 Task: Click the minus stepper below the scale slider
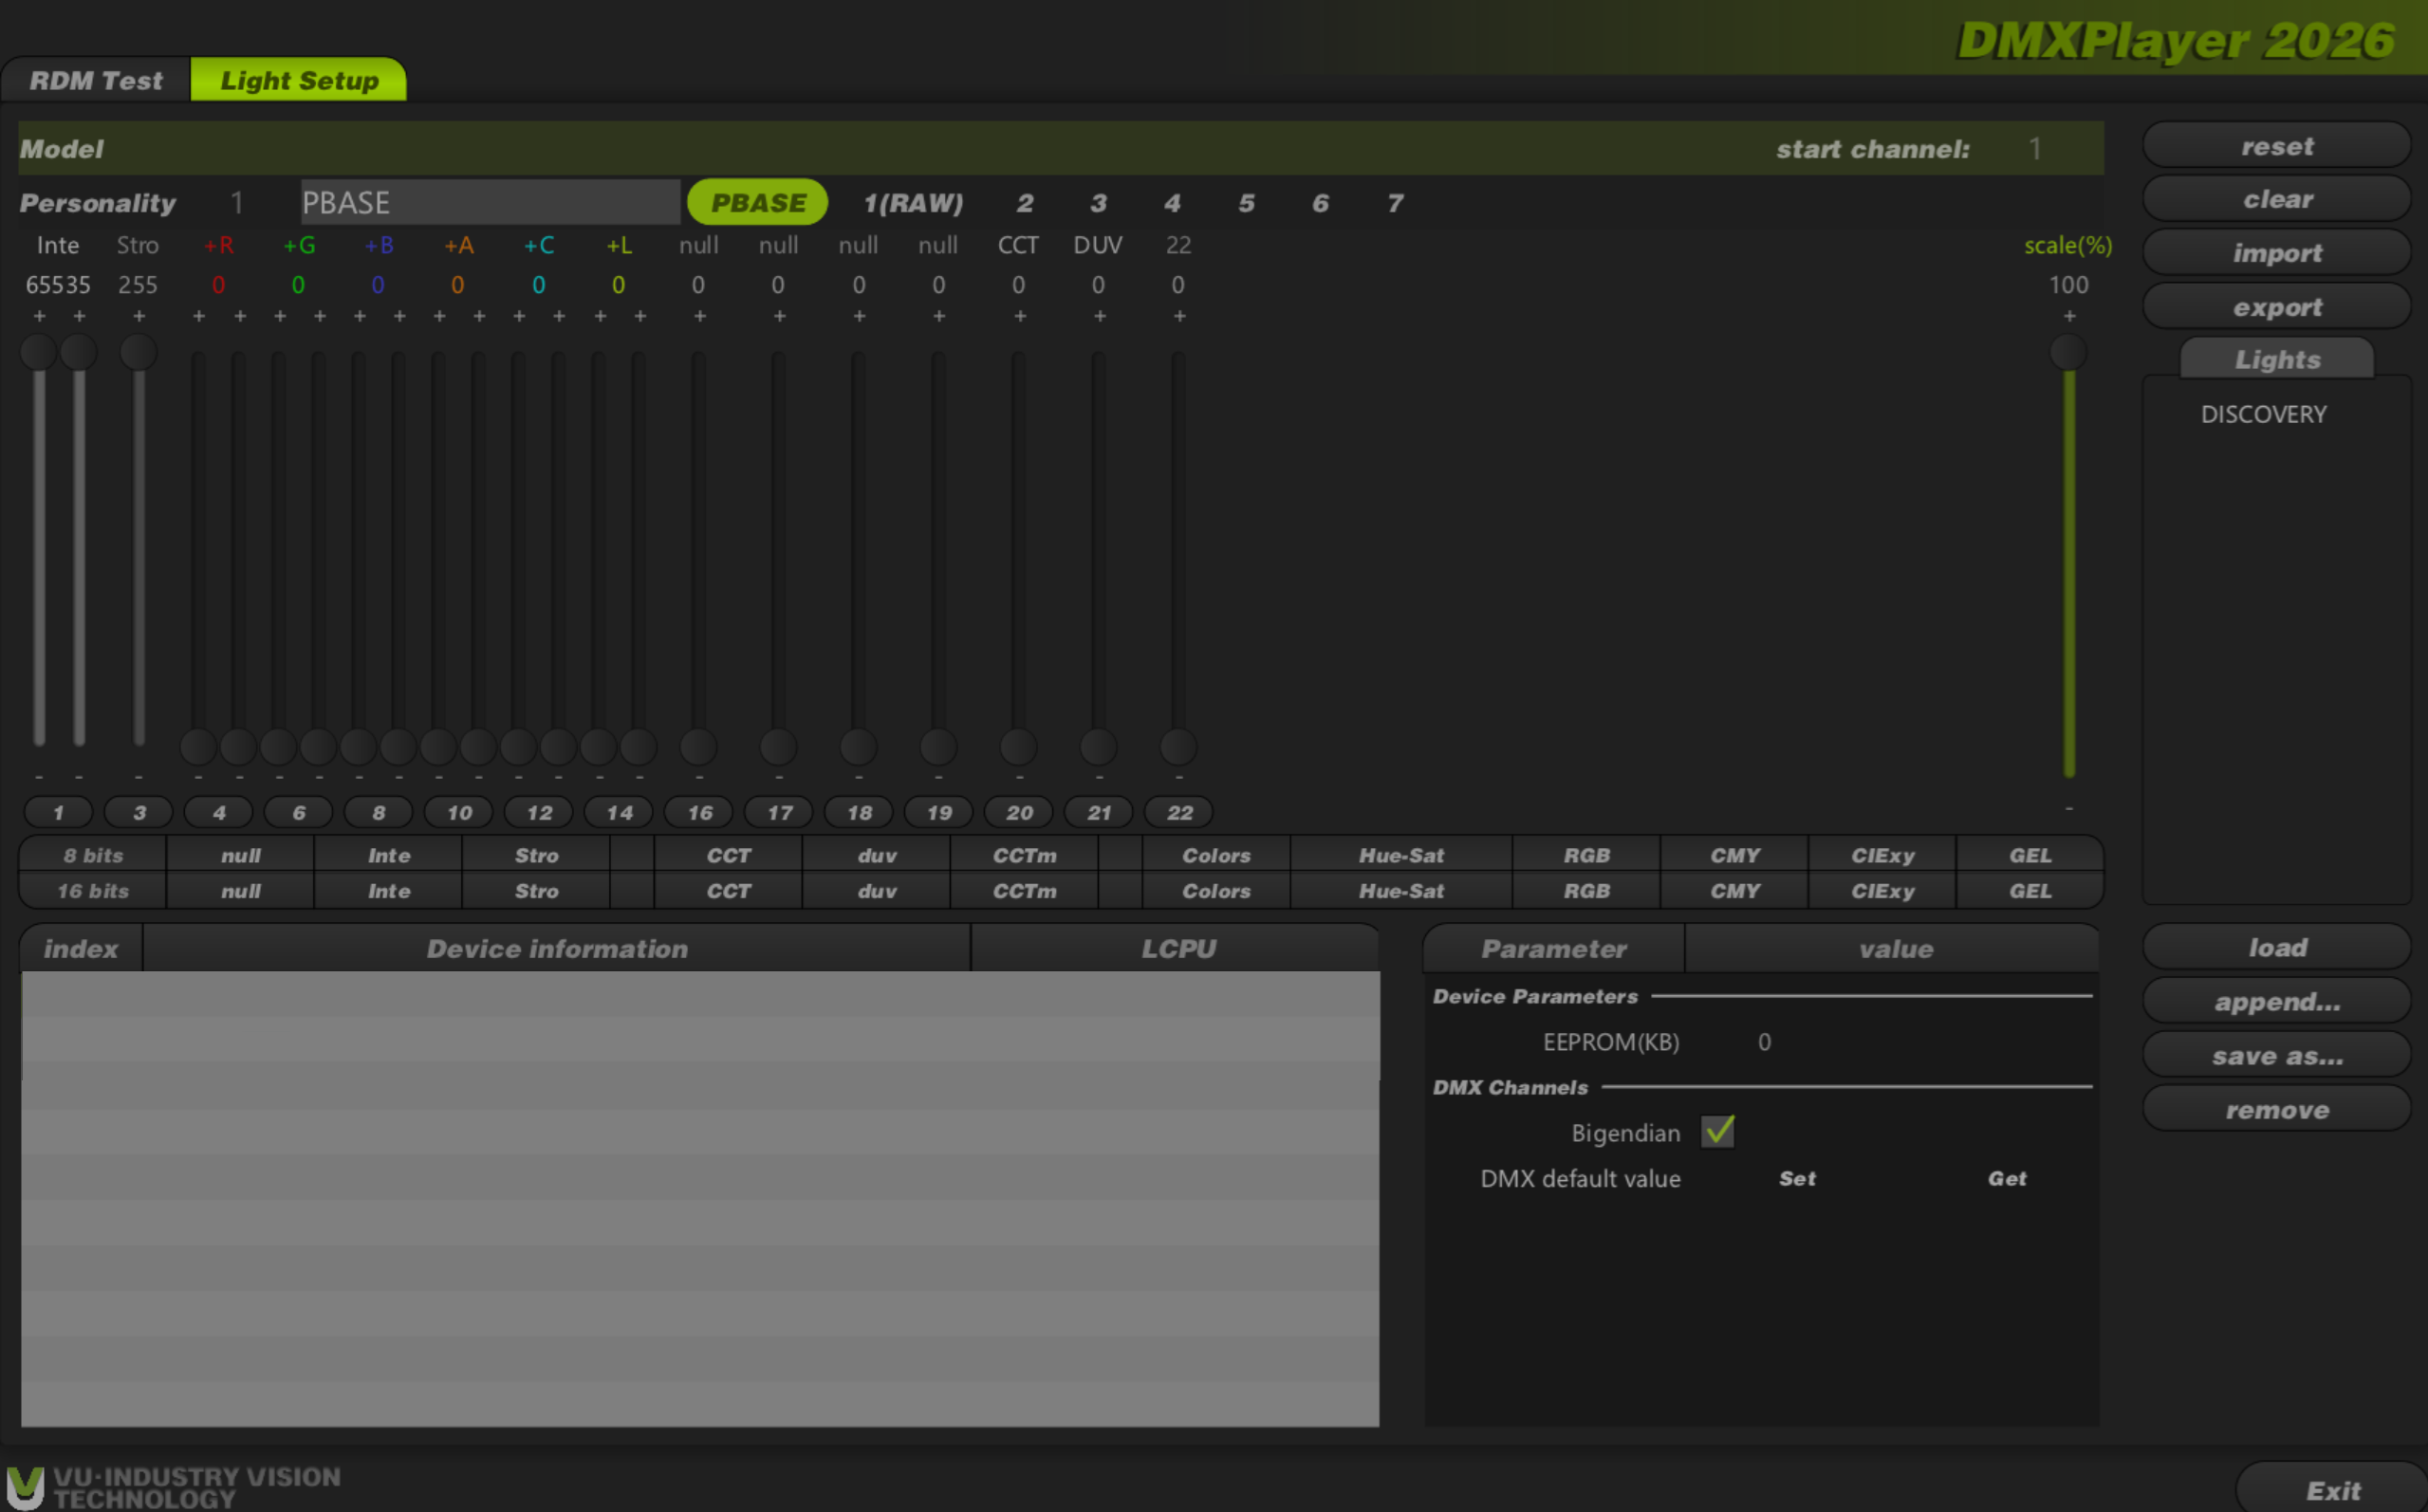point(2069,808)
